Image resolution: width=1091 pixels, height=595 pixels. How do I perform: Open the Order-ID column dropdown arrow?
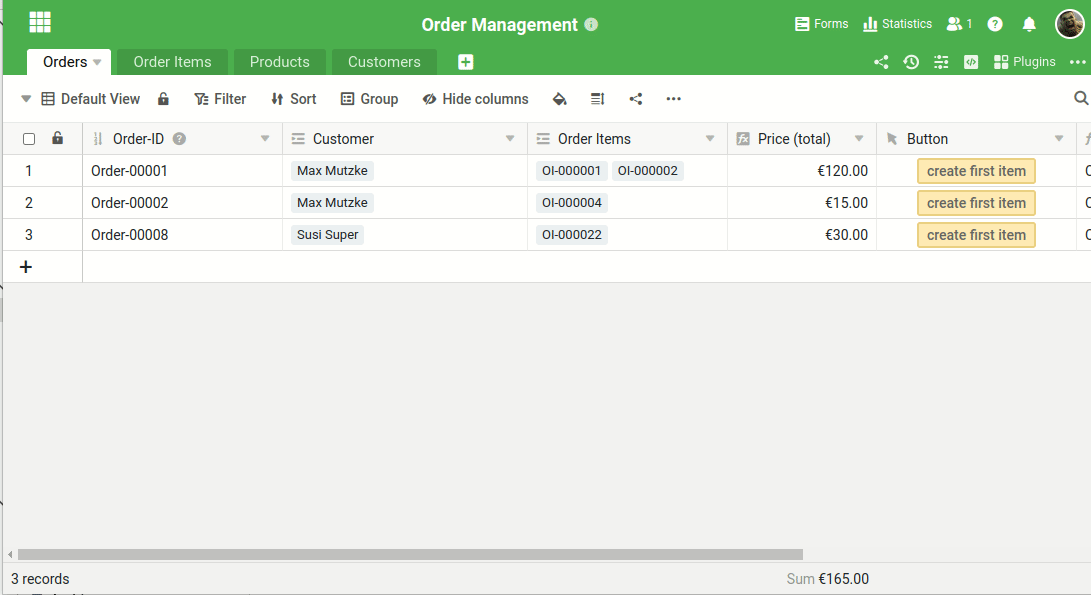coord(265,138)
